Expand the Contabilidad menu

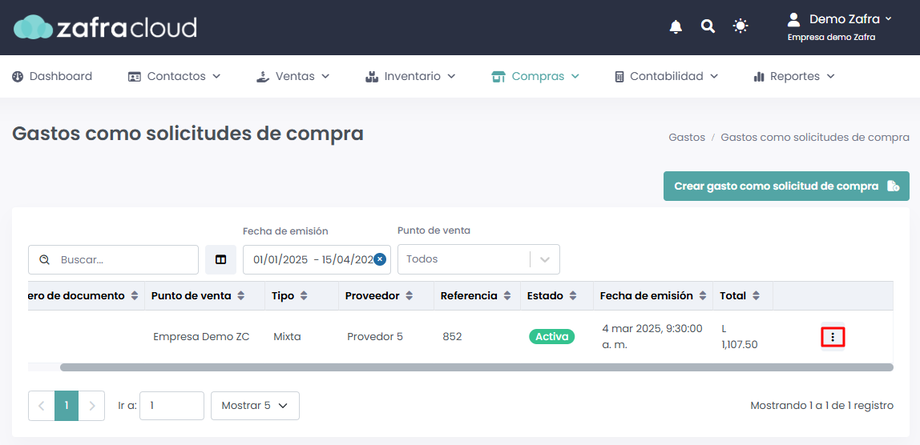(x=666, y=76)
